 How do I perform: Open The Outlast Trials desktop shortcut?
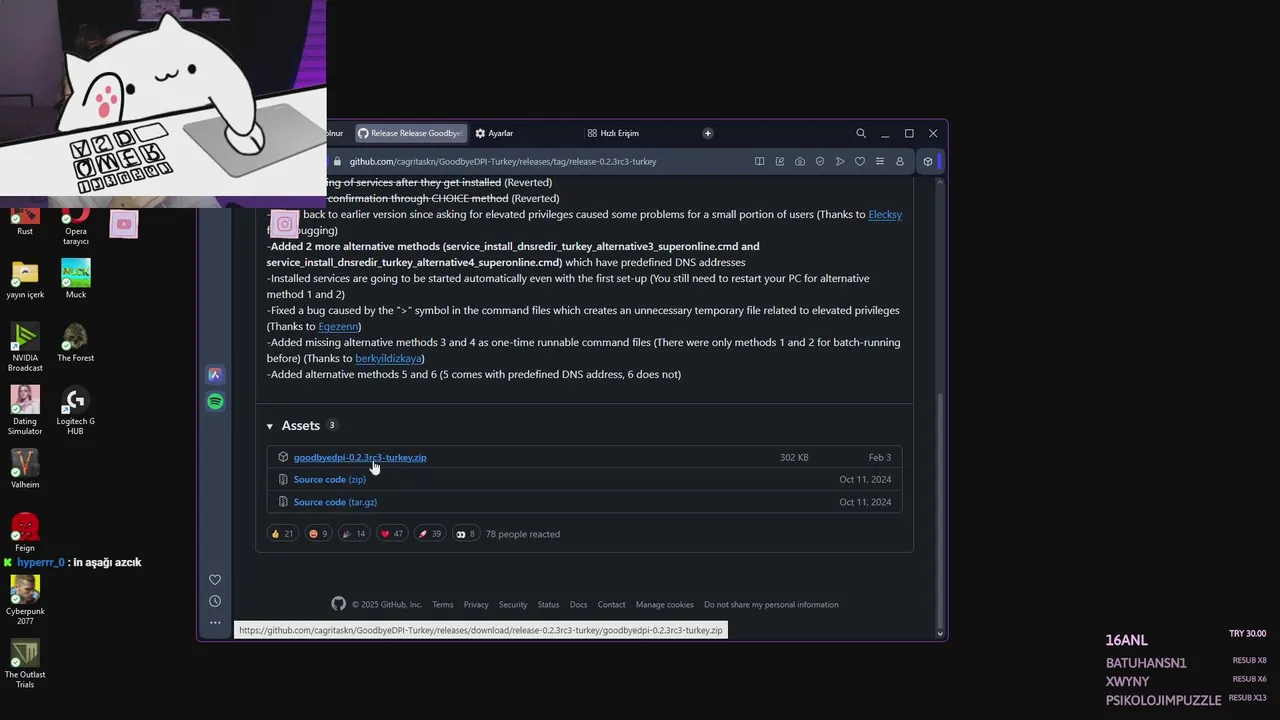25,664
